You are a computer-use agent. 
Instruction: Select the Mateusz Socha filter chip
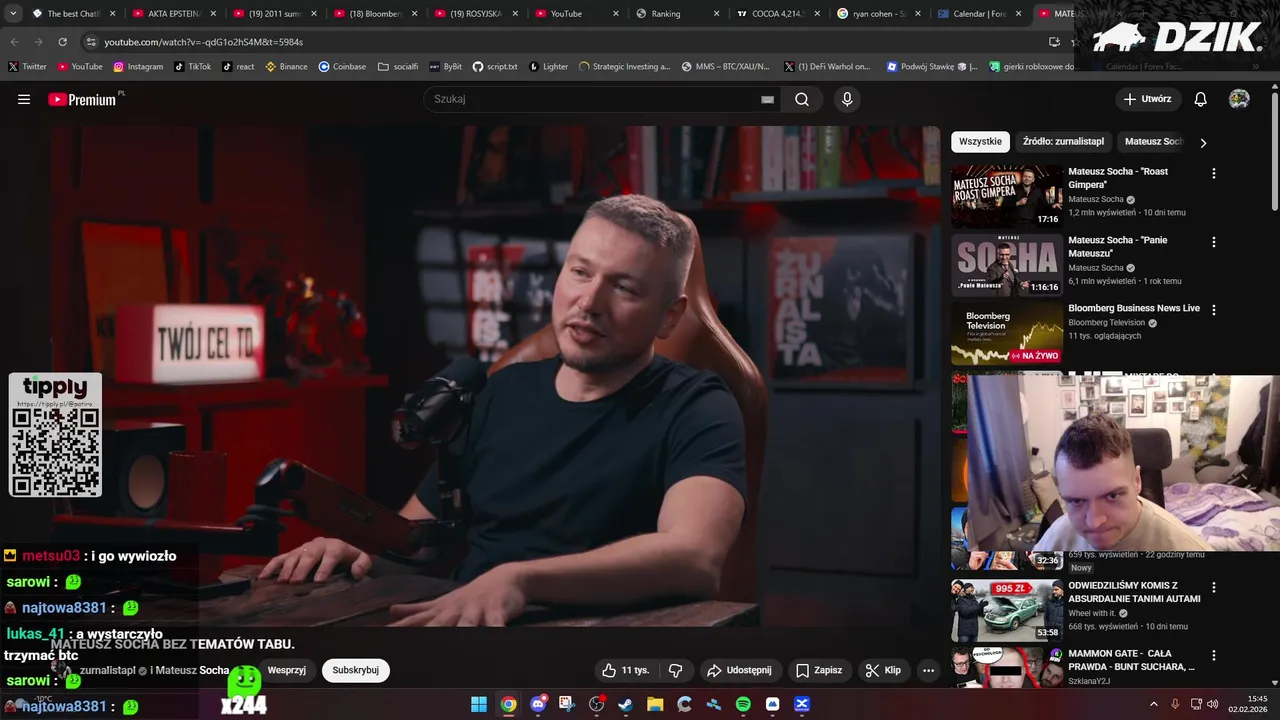coord(1153,141)
